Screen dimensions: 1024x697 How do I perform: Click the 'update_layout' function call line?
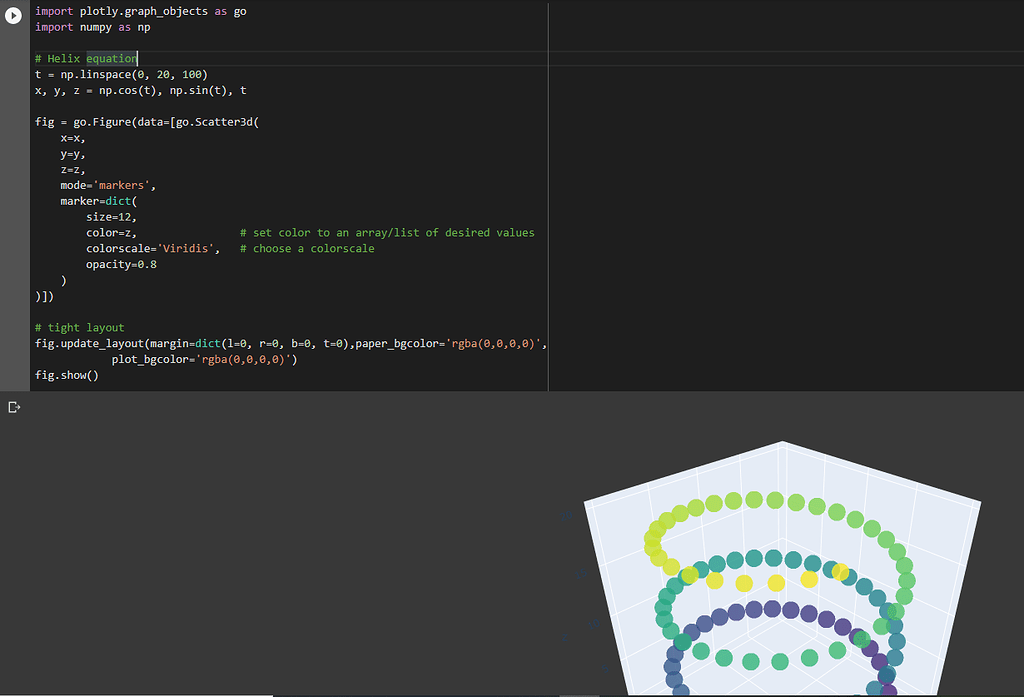tap(100, 343)
